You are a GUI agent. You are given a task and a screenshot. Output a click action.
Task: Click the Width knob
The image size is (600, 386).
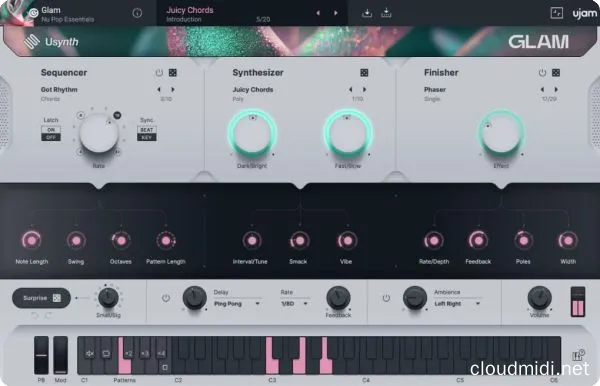point(568,241)
